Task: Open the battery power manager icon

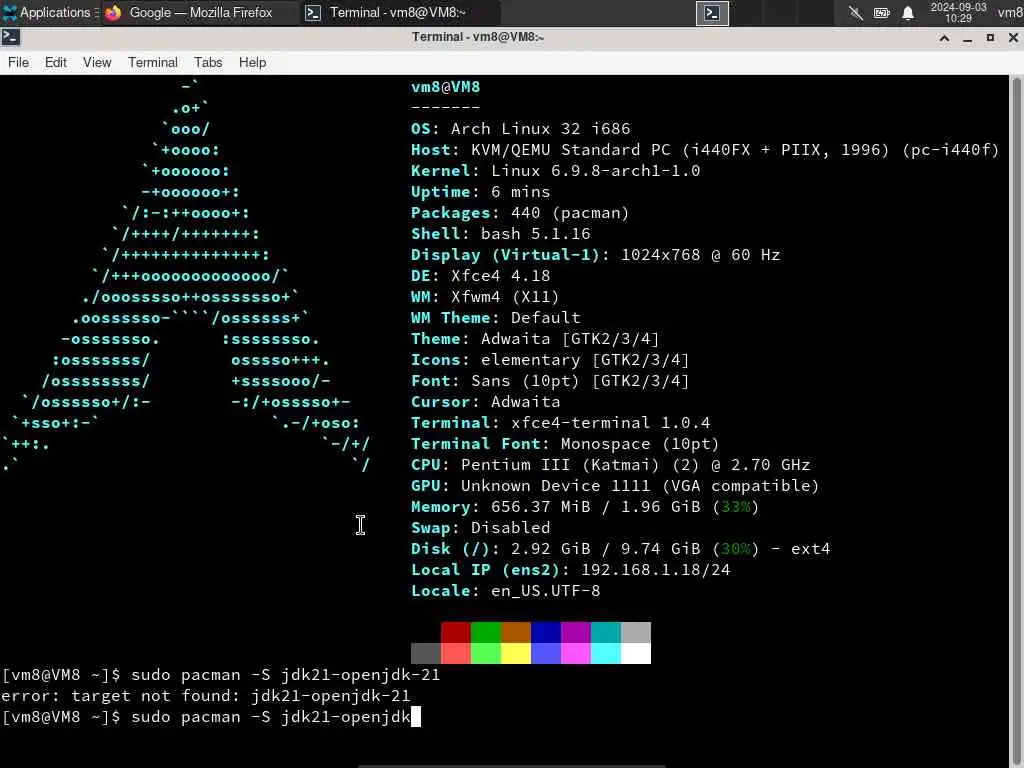Action: (x=882, y=13)
